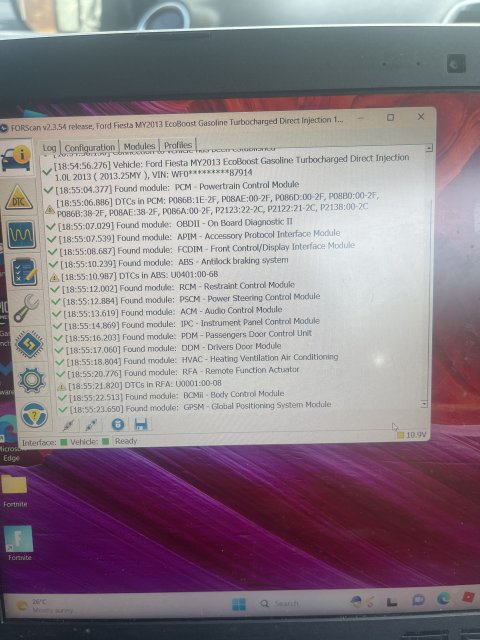Select the 'BCMii - Body Control Module' log line
The image size is (480, 640).
tap(171, 395)
